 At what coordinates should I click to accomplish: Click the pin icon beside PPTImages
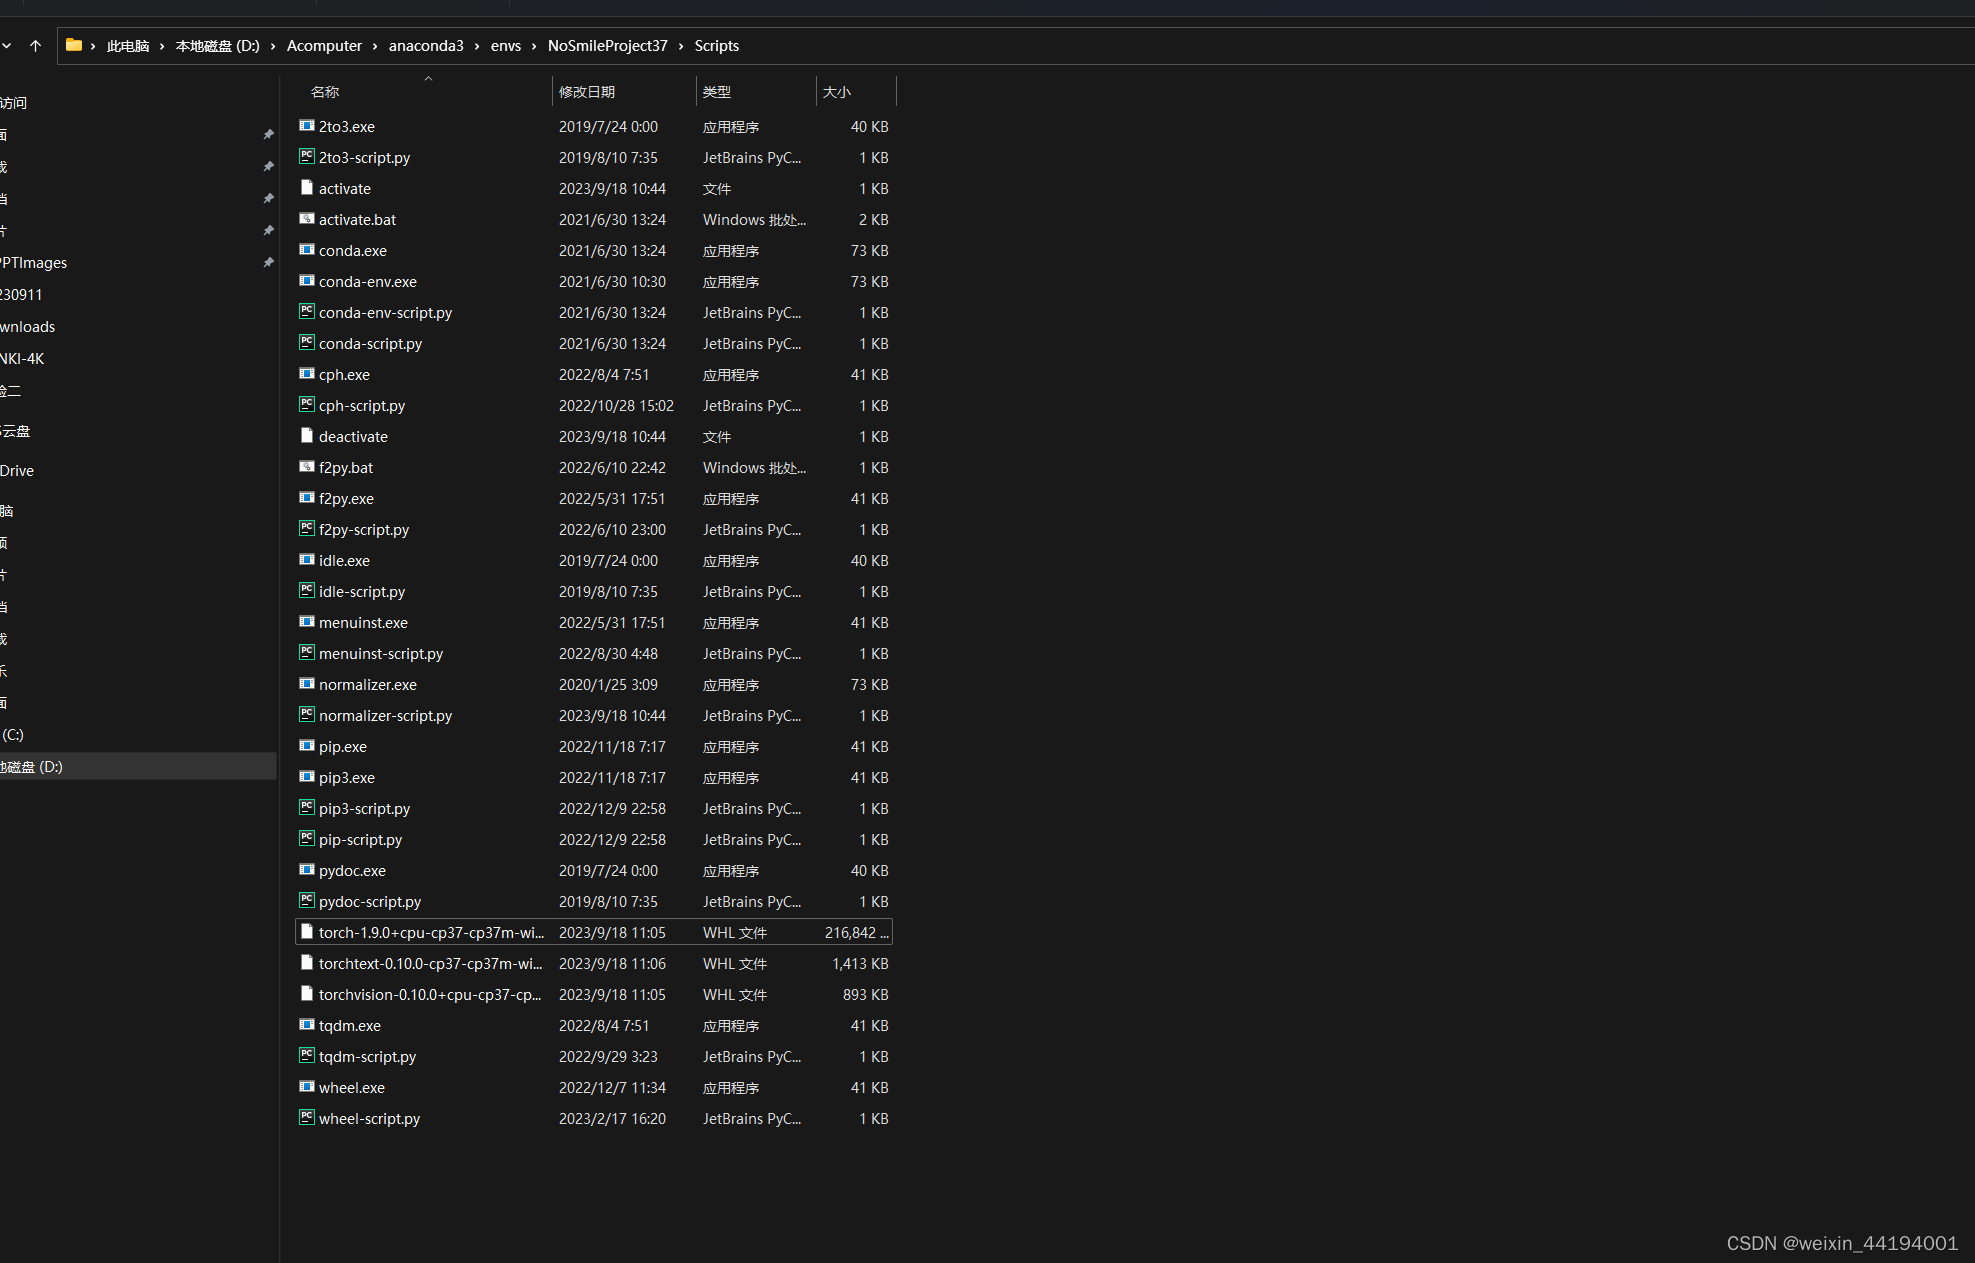[x=267, y=263]
